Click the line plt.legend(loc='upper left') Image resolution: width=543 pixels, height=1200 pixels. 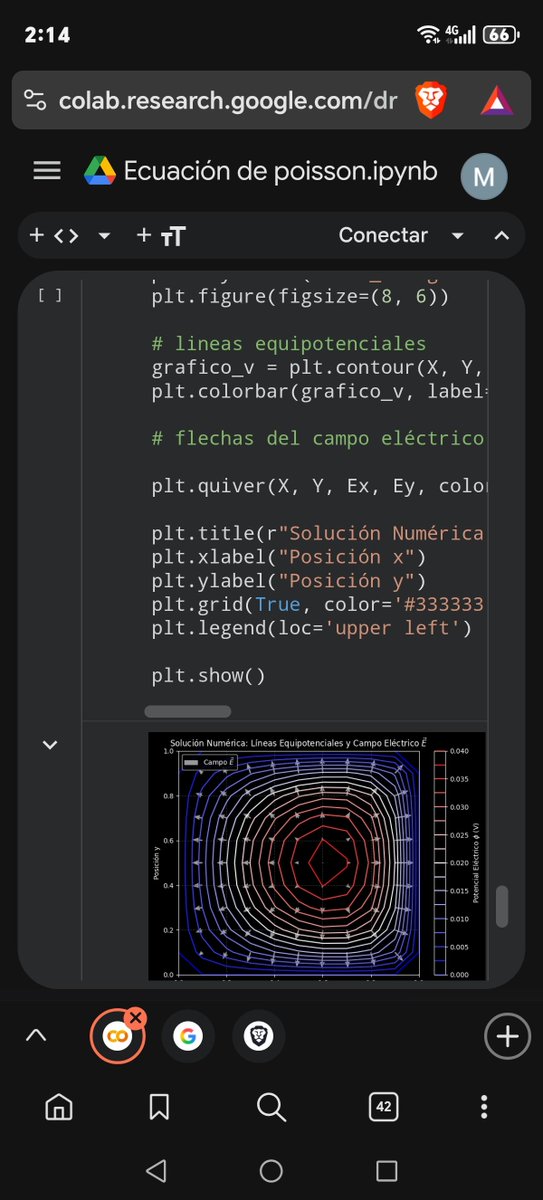tap(311, 628)
